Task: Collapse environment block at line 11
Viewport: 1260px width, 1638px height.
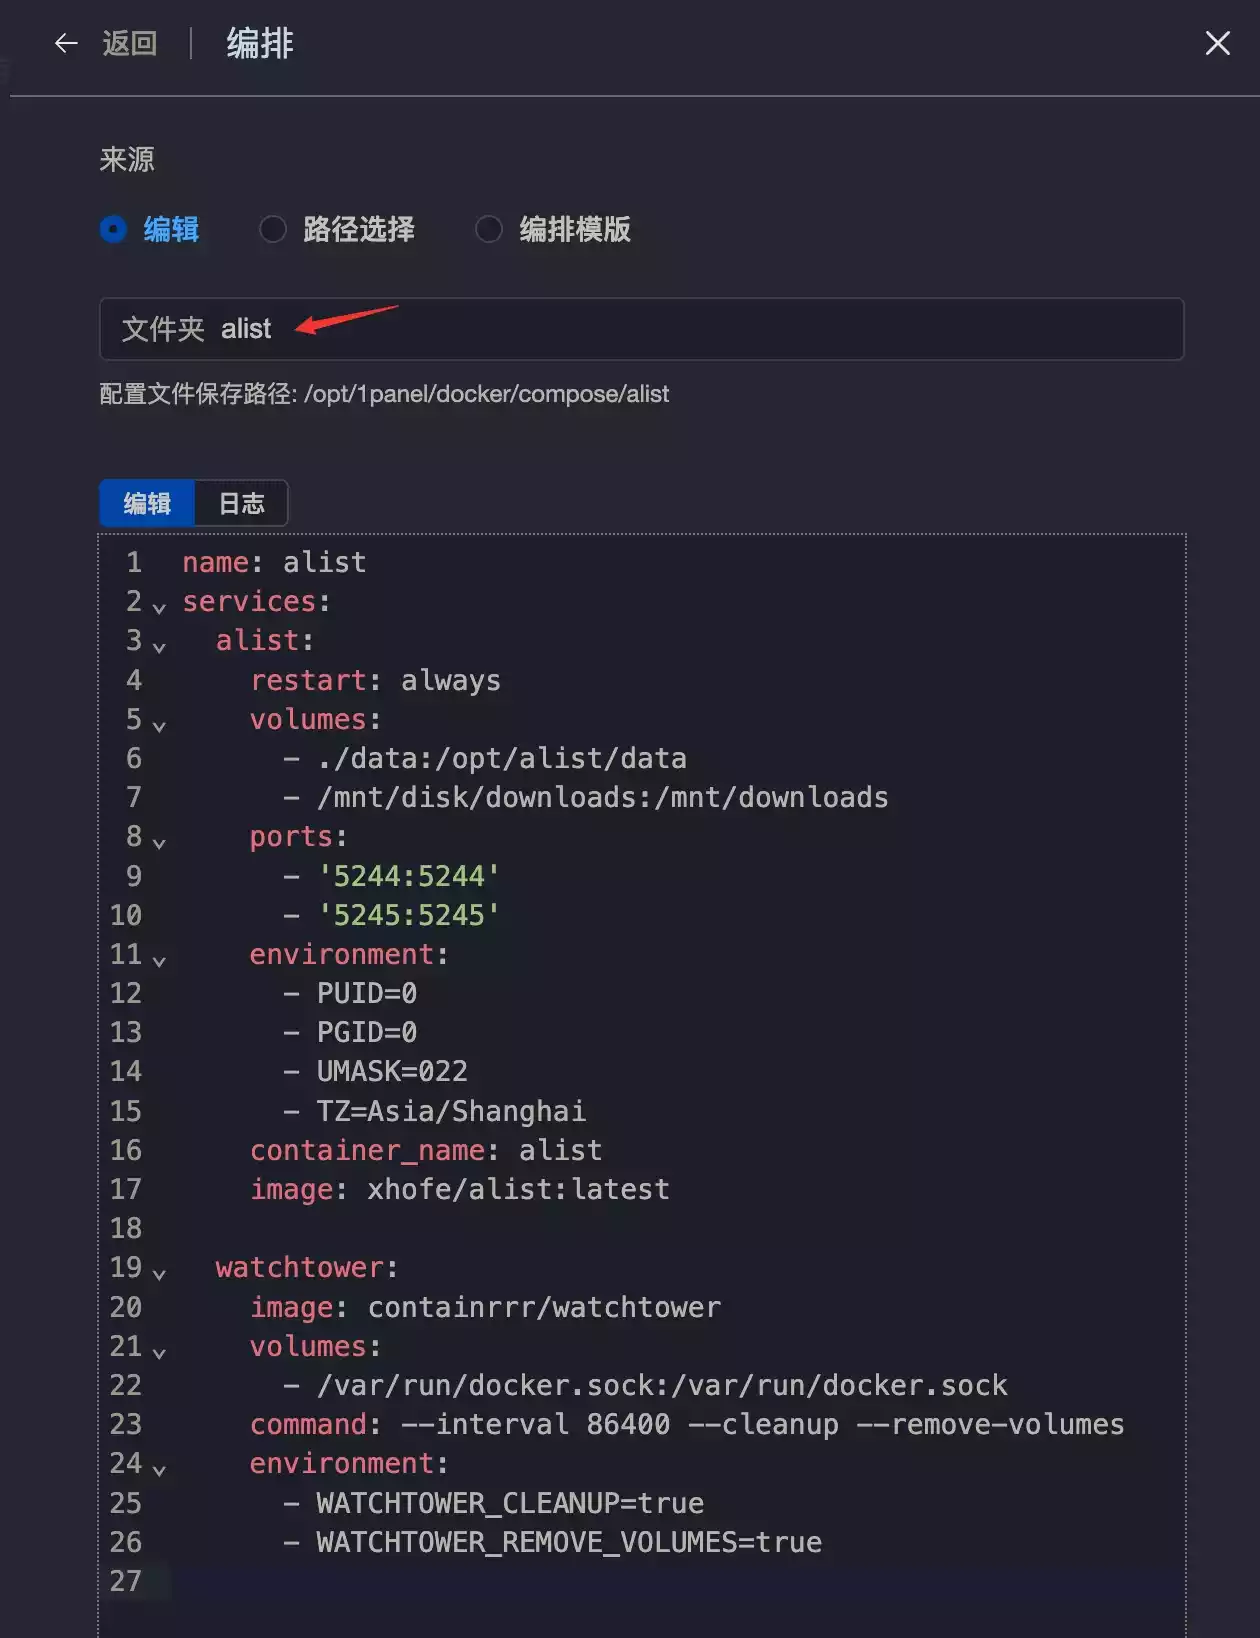Action: (159, 959)
